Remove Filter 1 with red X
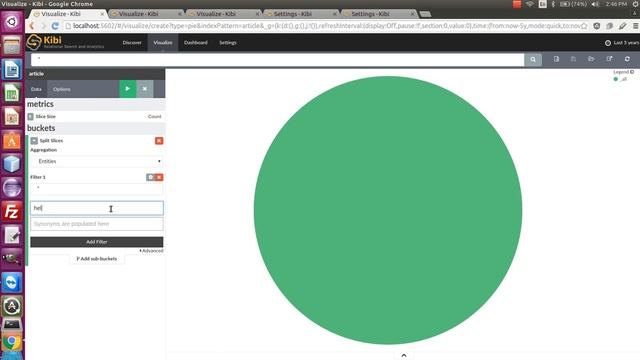Screen dimensions: 640x360 [x=160, y=177]
